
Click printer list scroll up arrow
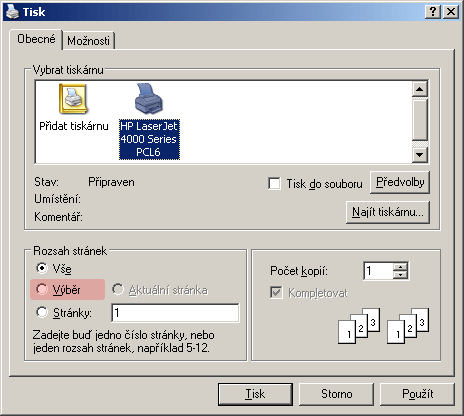point(420,89)
